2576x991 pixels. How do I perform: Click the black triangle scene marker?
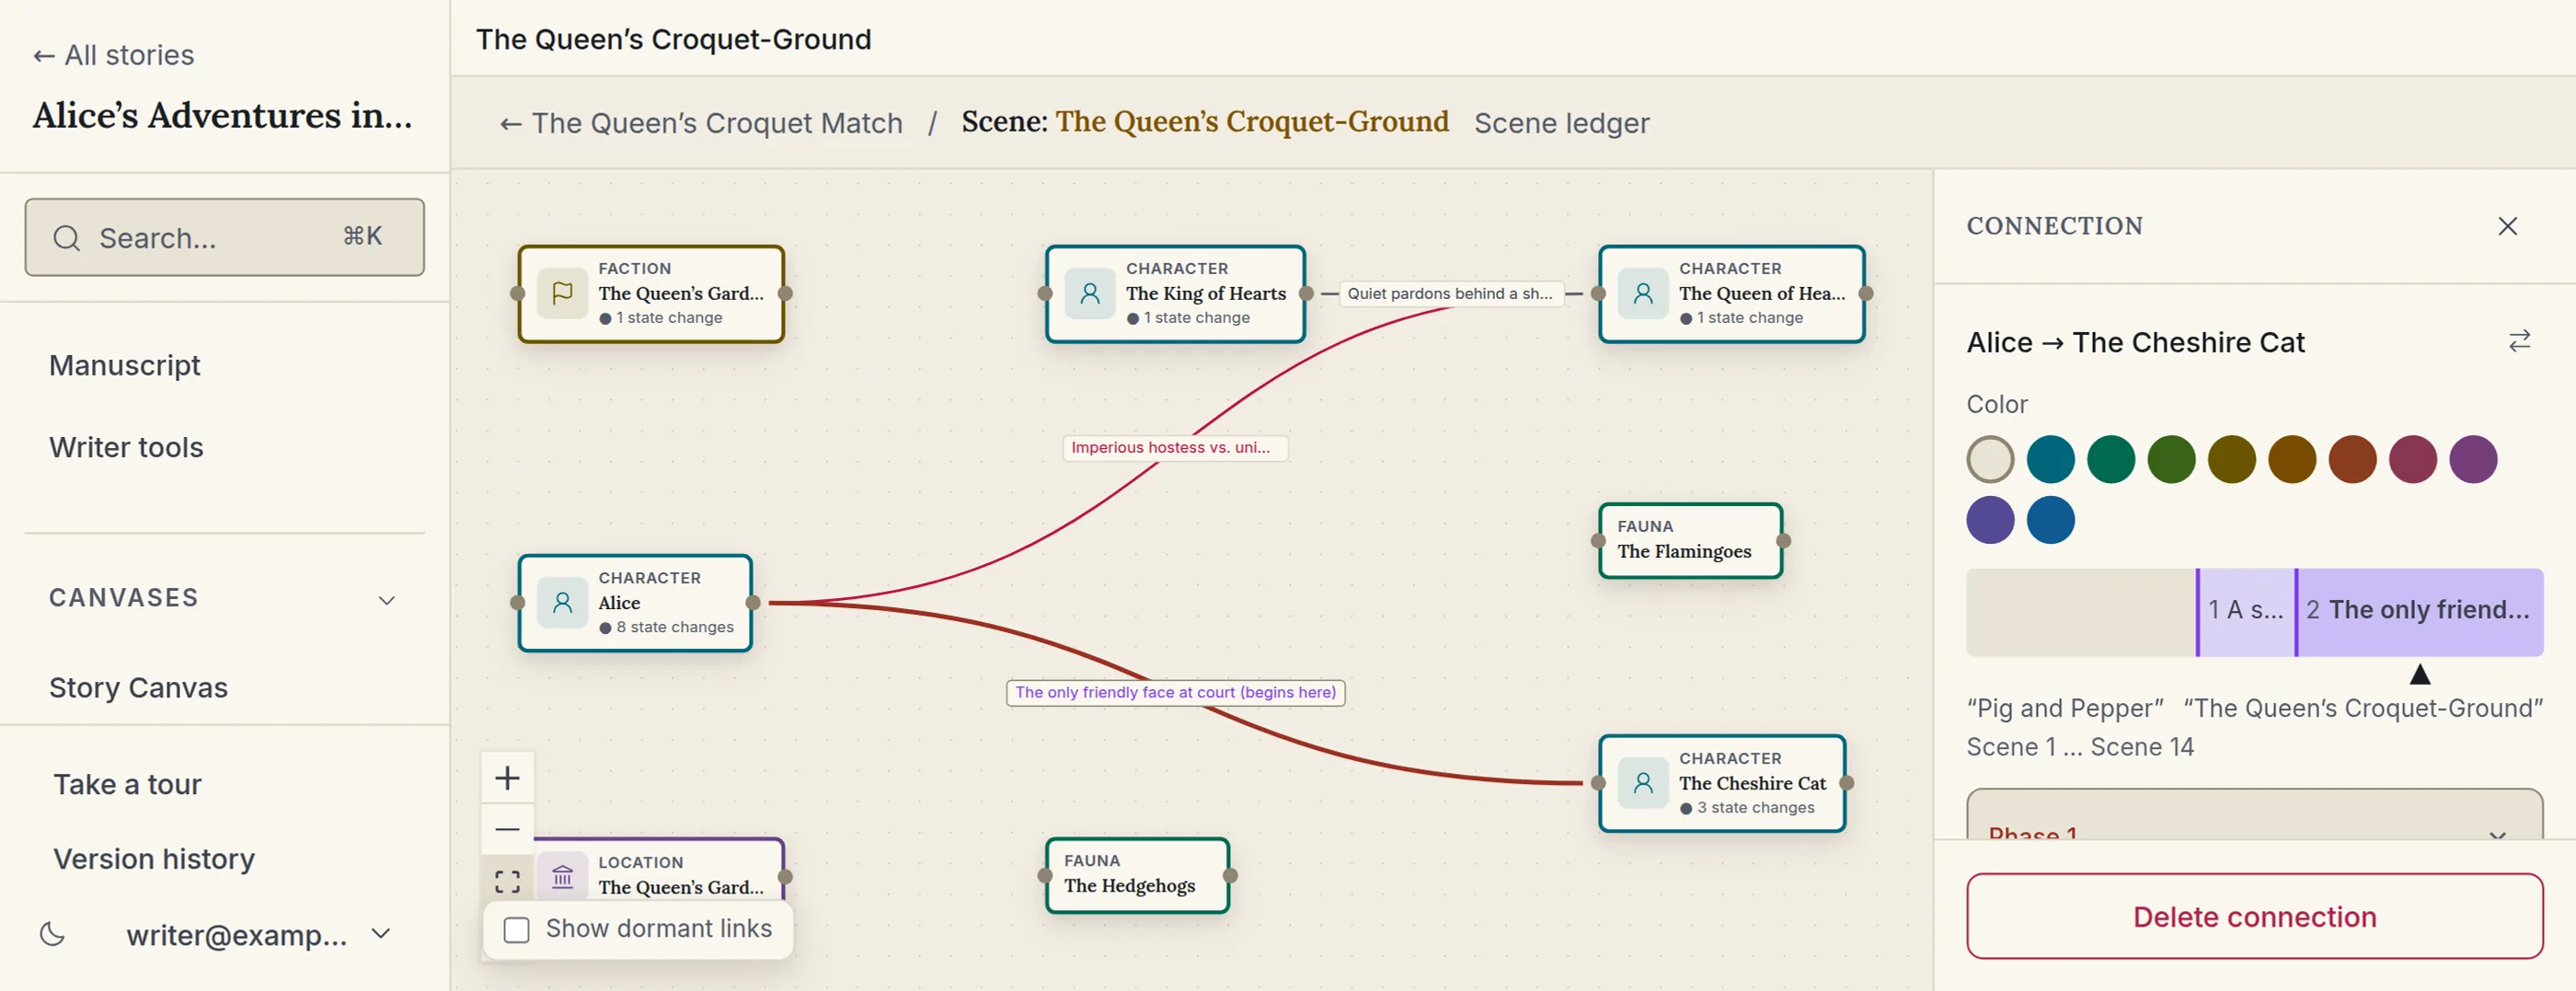[2419, 674]
